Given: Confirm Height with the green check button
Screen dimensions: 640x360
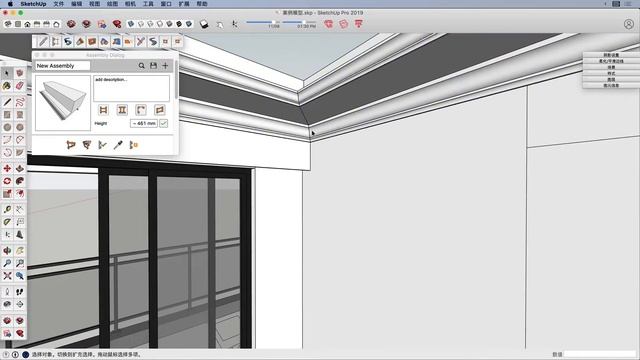Looking at the screenshot, I should click(163, 123).
